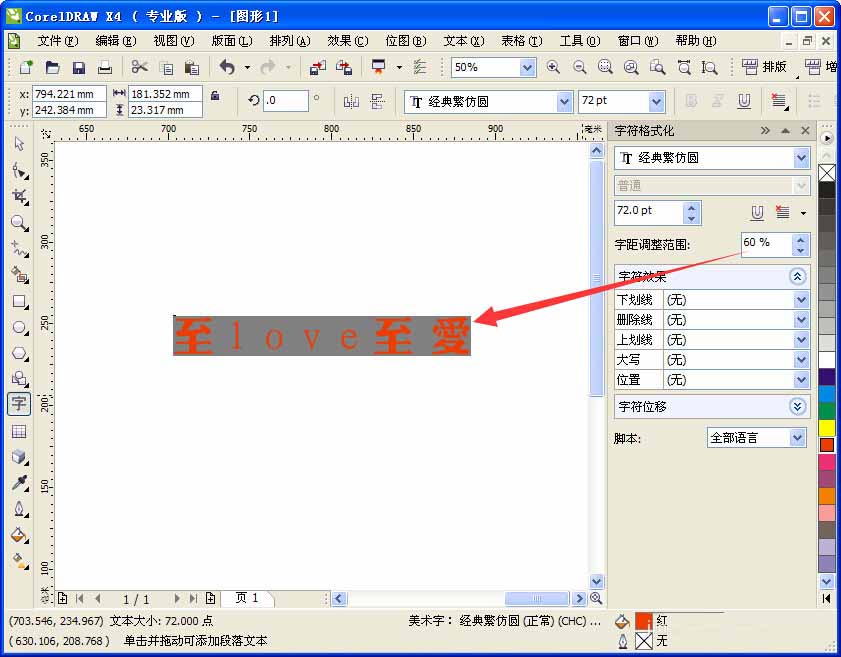Click the Undo arrow icon
The width and height of the screenshot is (841, 657).
point(227,67)
